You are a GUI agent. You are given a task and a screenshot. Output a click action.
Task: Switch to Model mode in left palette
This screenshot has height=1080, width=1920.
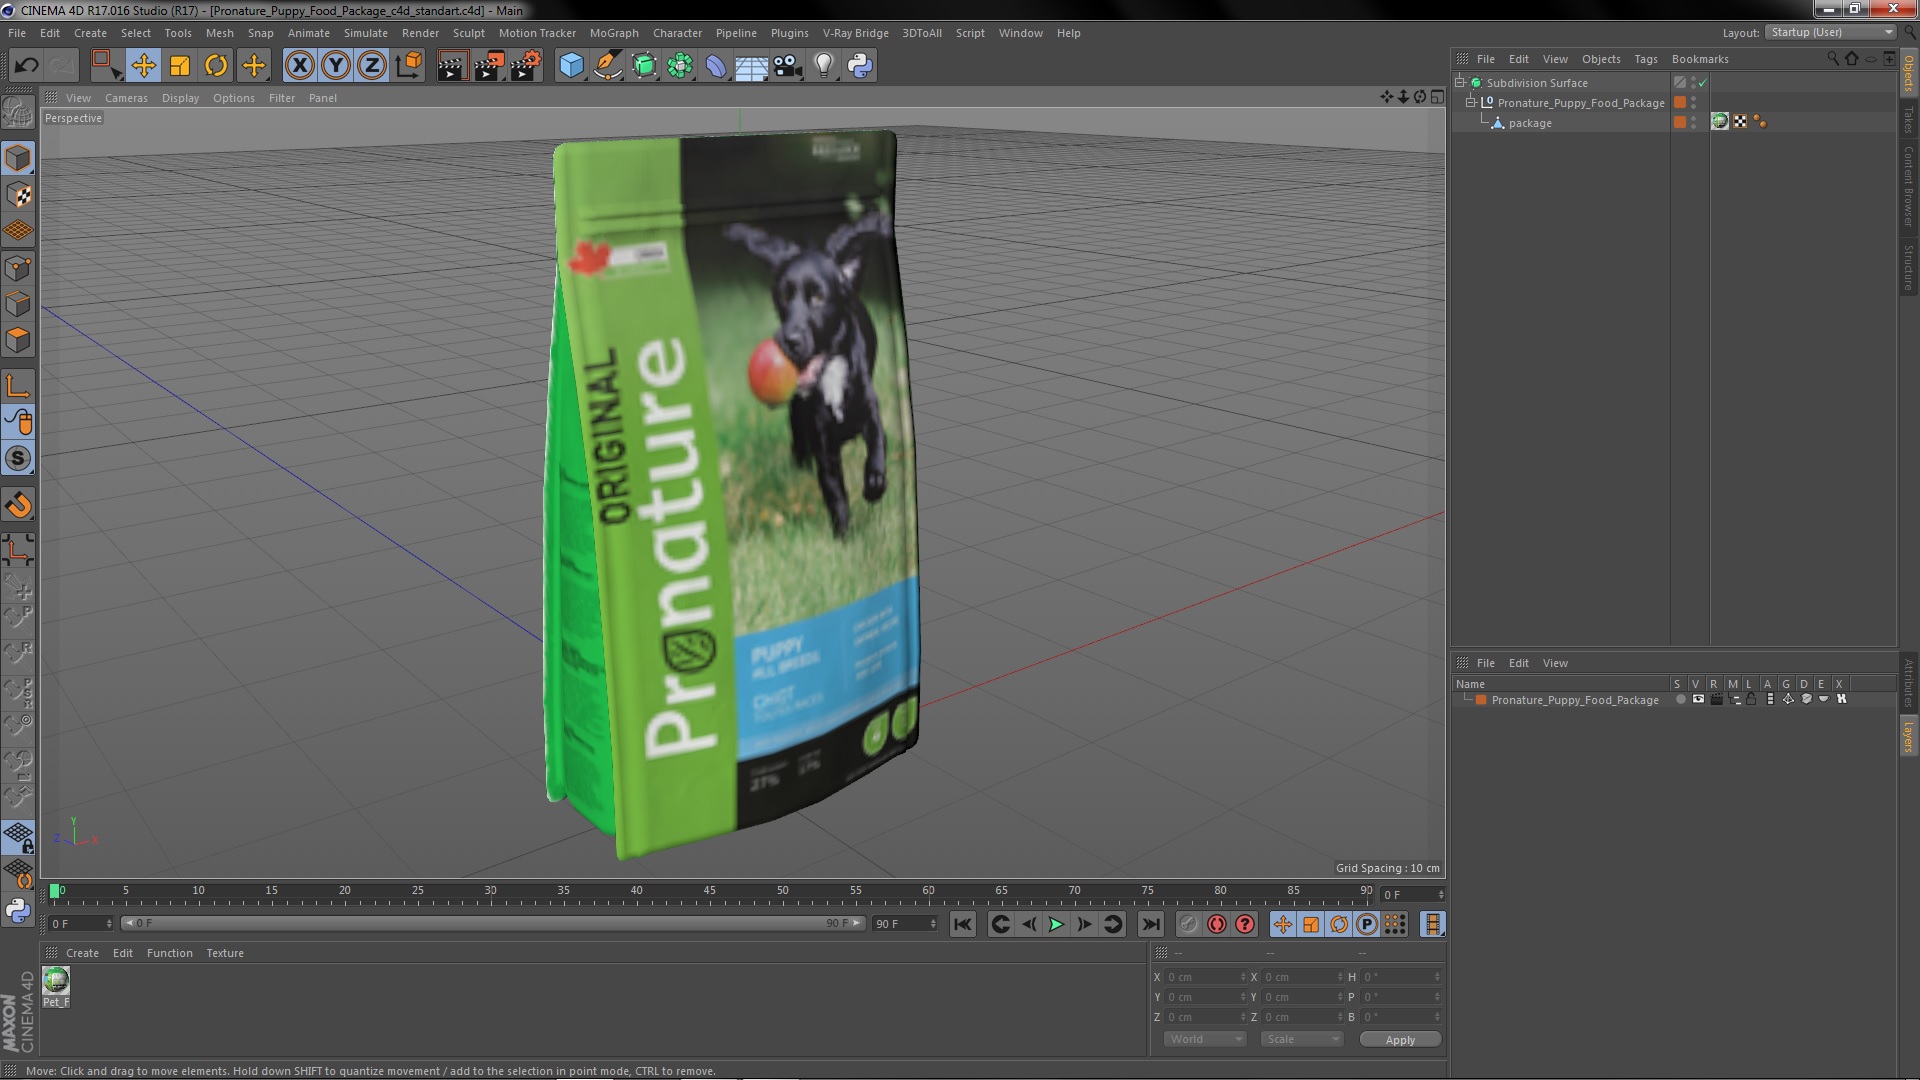18,158
